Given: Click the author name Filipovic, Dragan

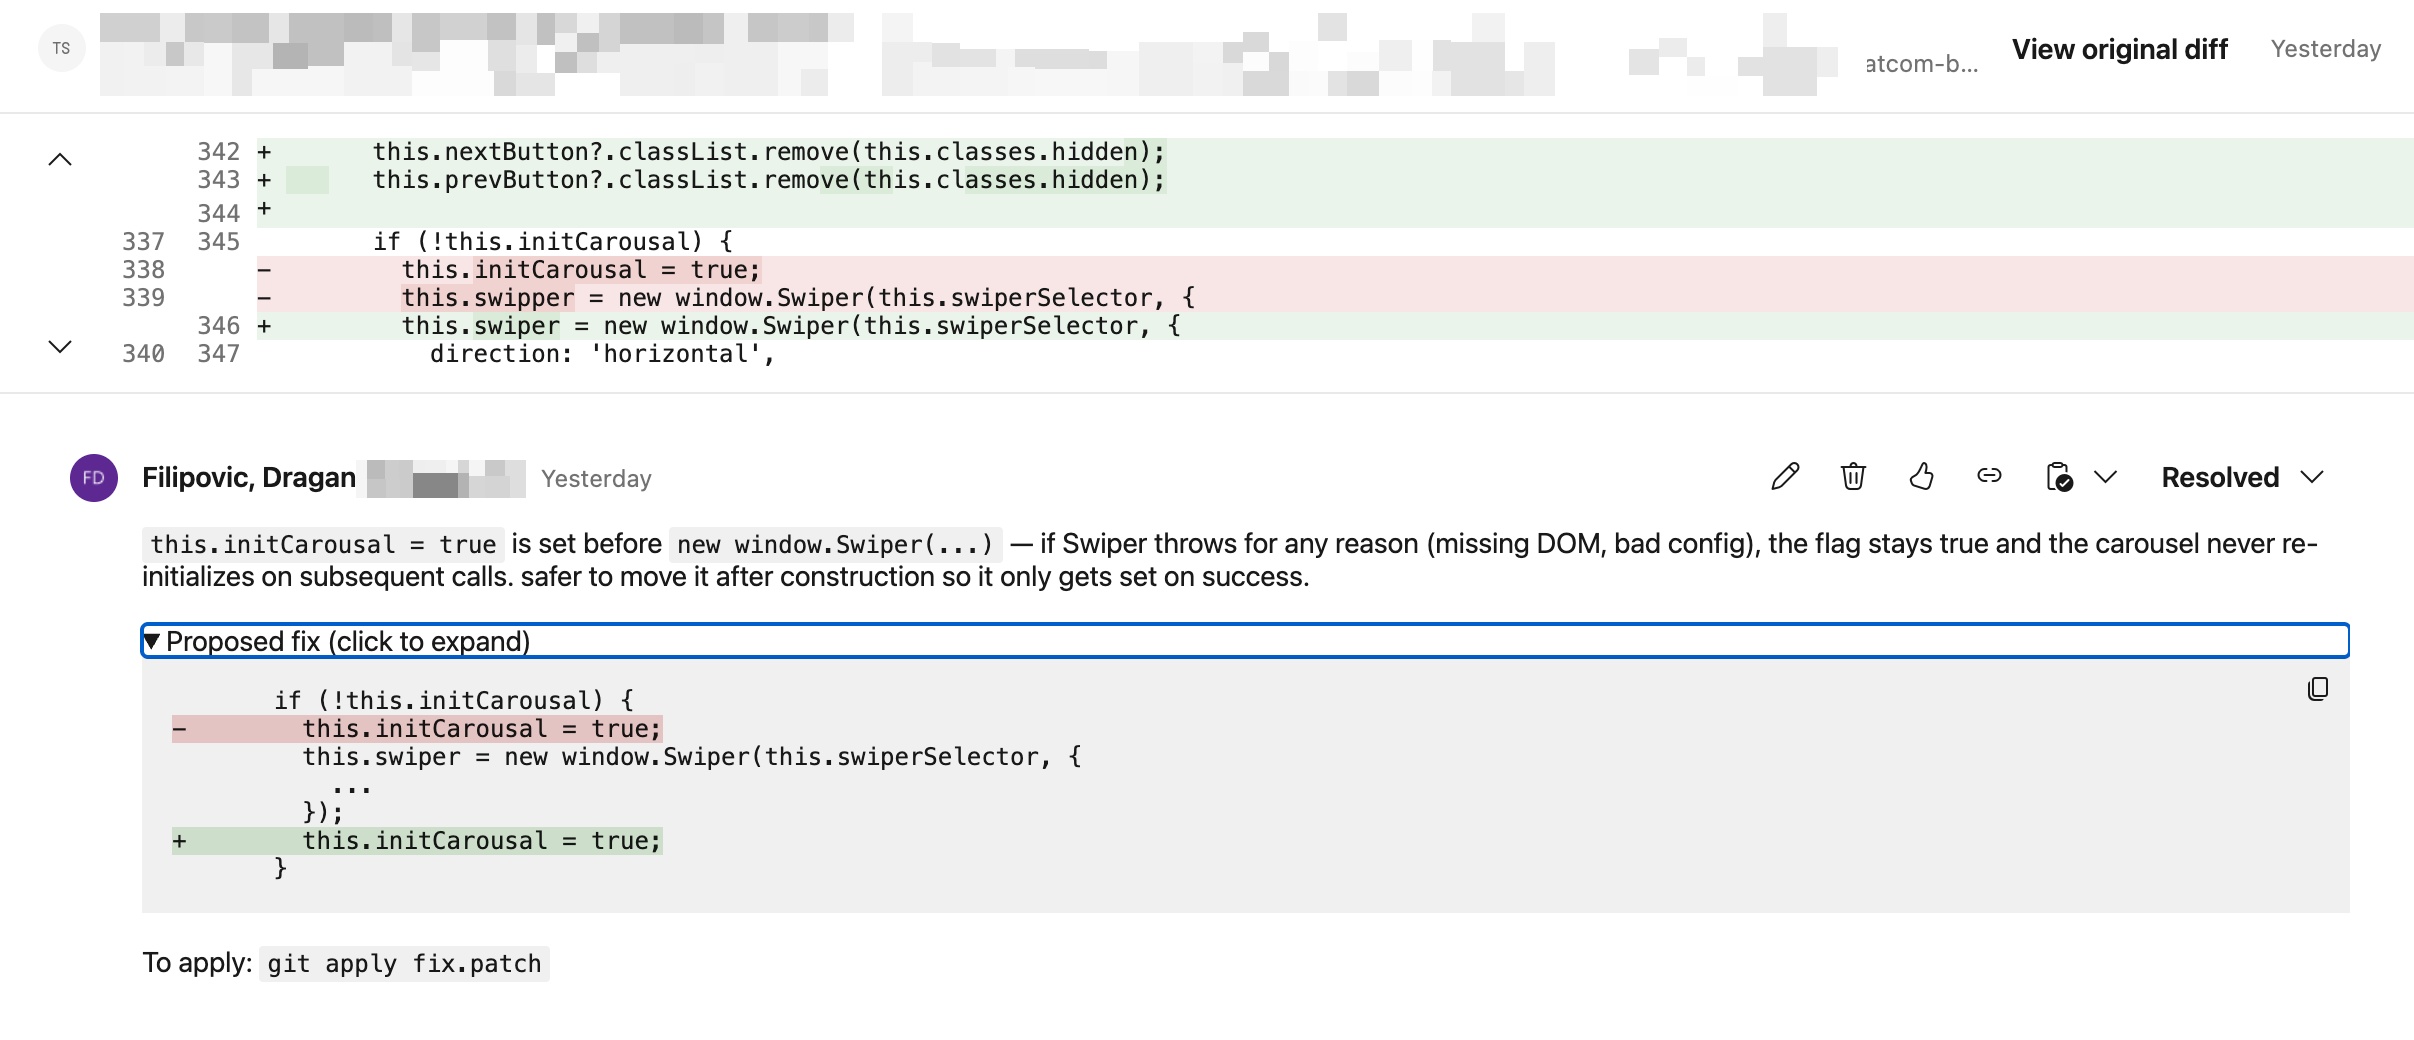Looking at the screenshot, I should coord(250,477).
